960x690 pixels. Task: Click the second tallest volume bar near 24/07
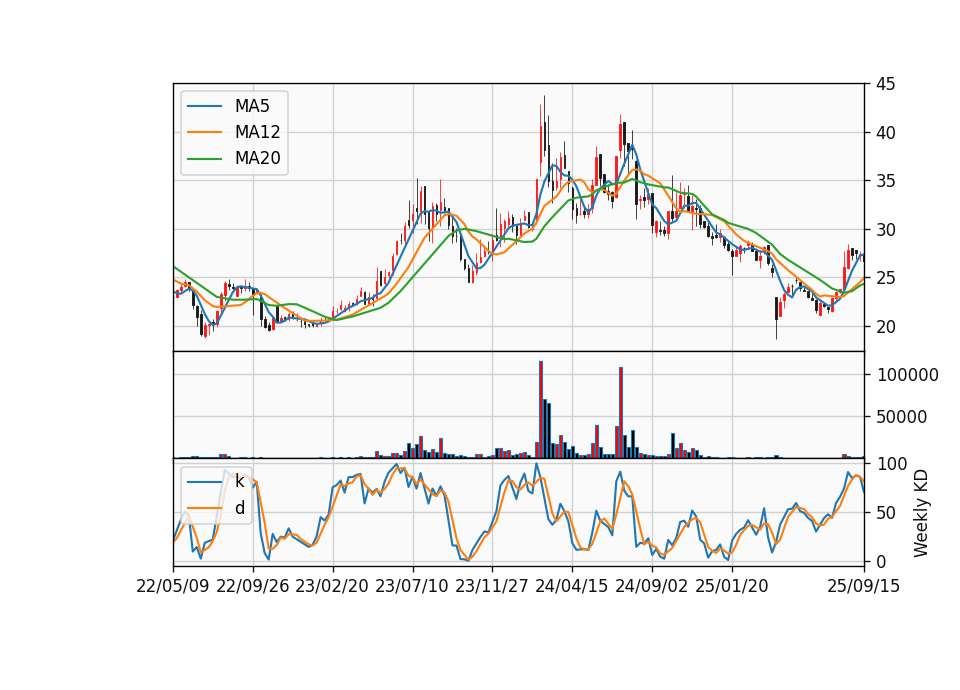click(x=621, y=413)
